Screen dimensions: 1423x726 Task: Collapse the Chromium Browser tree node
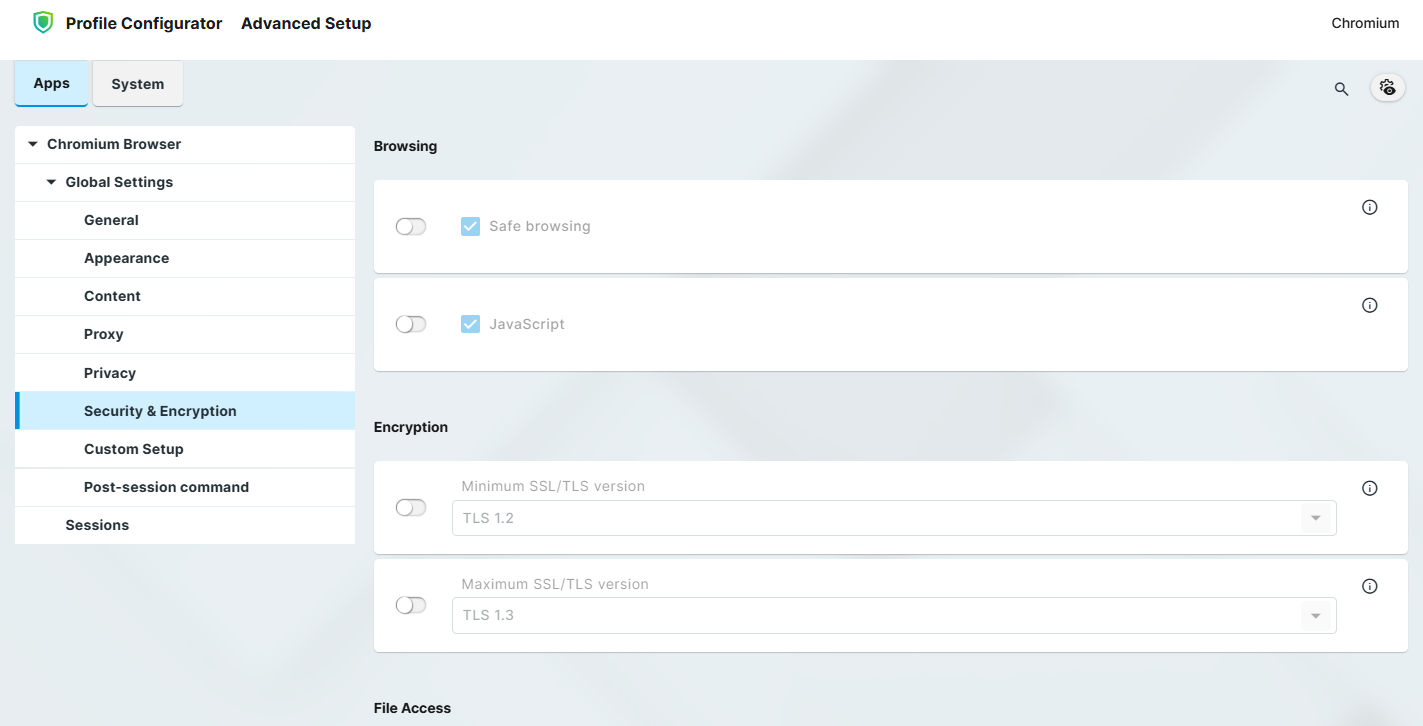33,145
